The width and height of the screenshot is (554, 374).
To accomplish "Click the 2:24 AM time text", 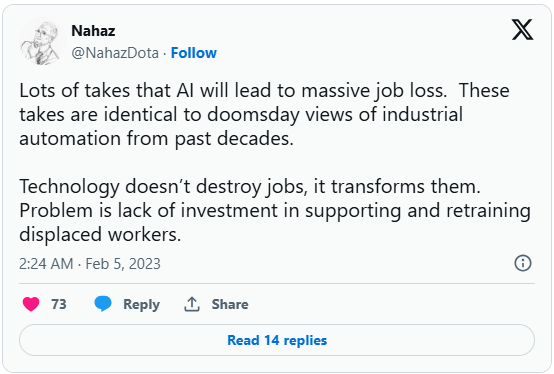I will [46, 264].
